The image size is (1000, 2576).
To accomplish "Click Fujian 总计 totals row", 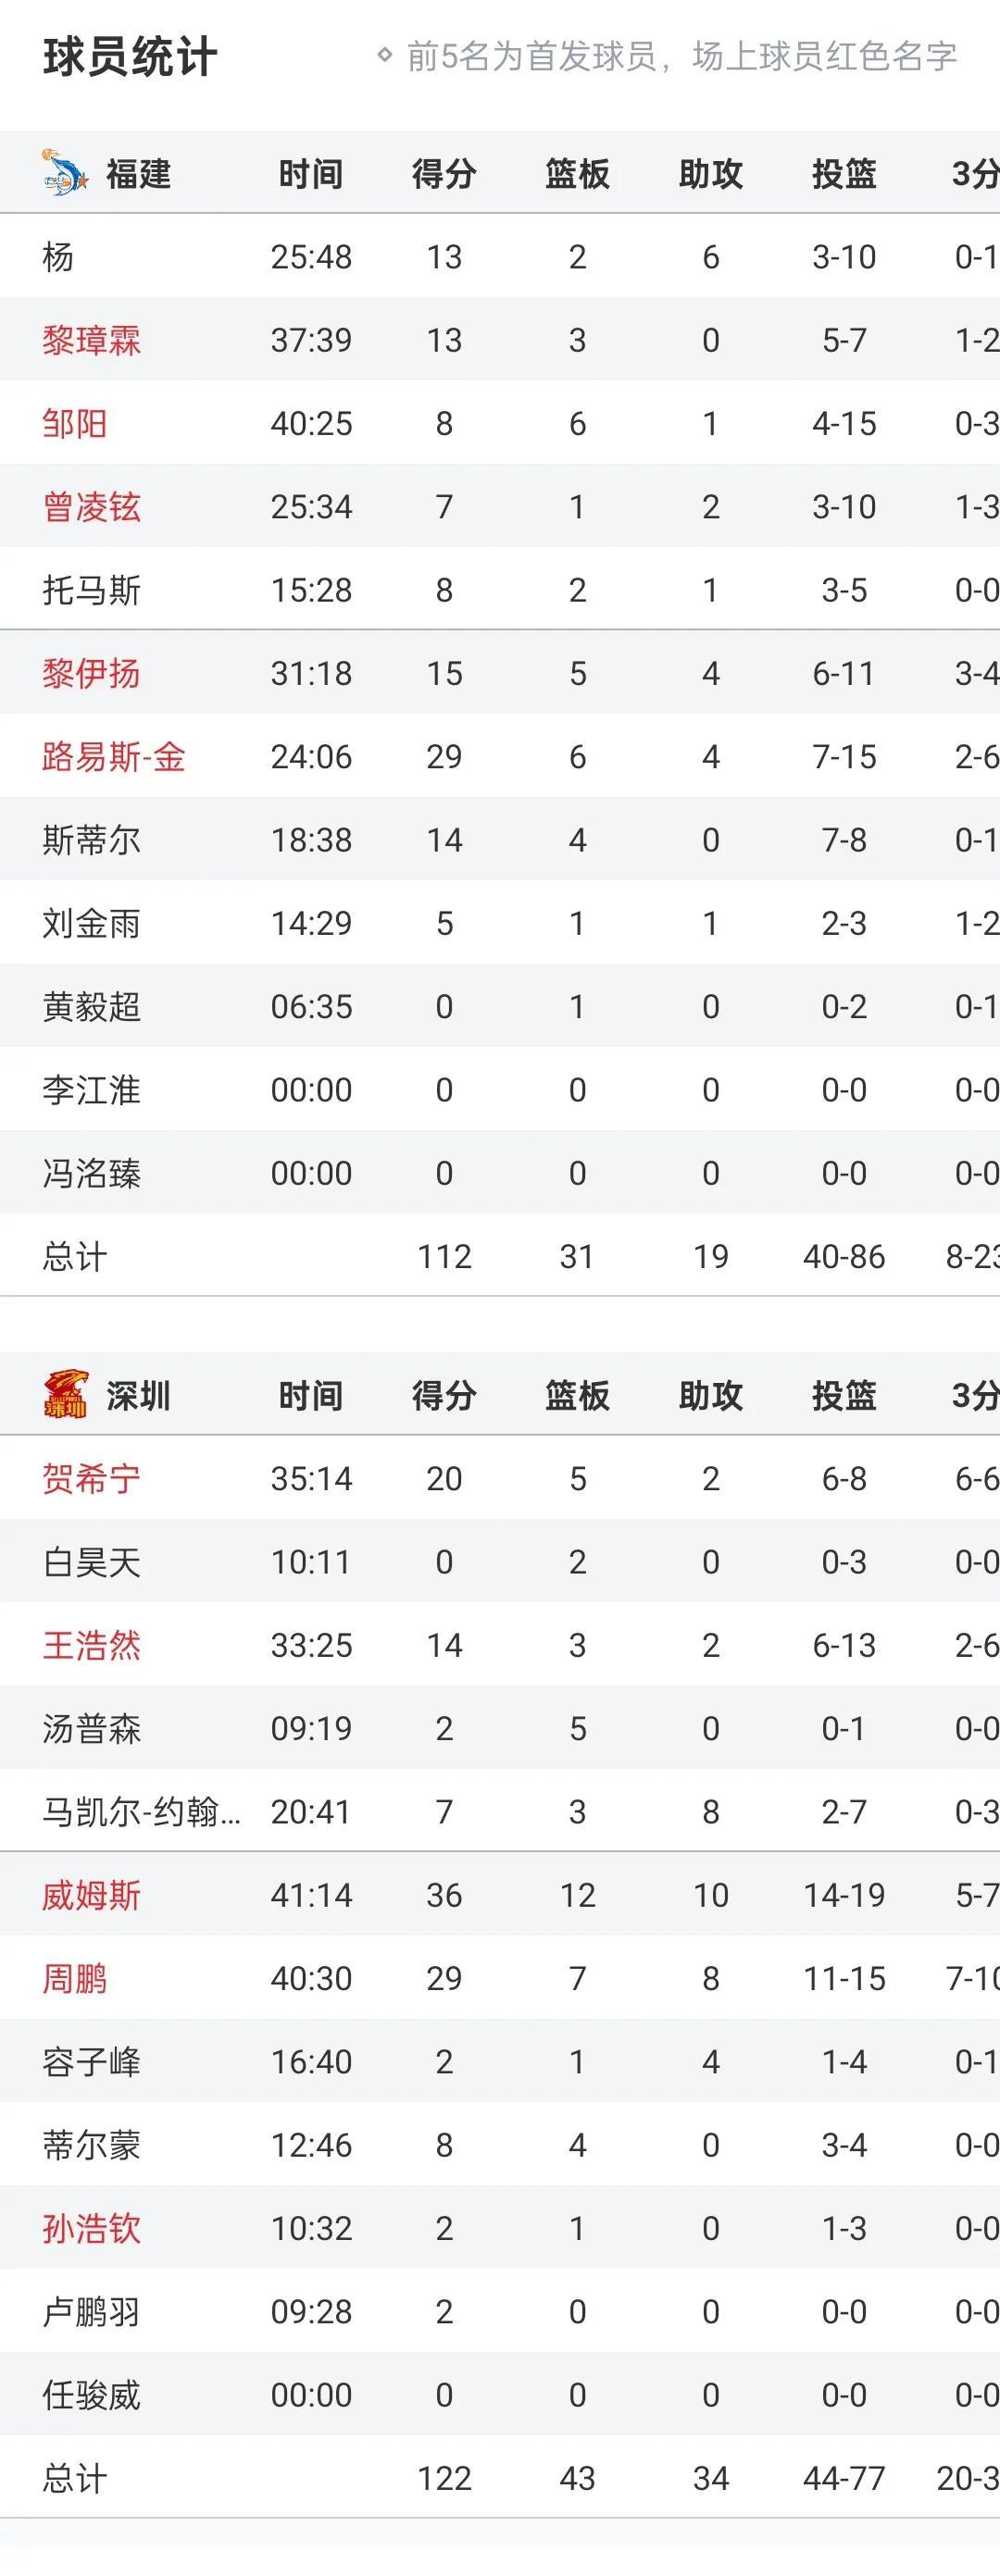I will (x=74, y=1256).
